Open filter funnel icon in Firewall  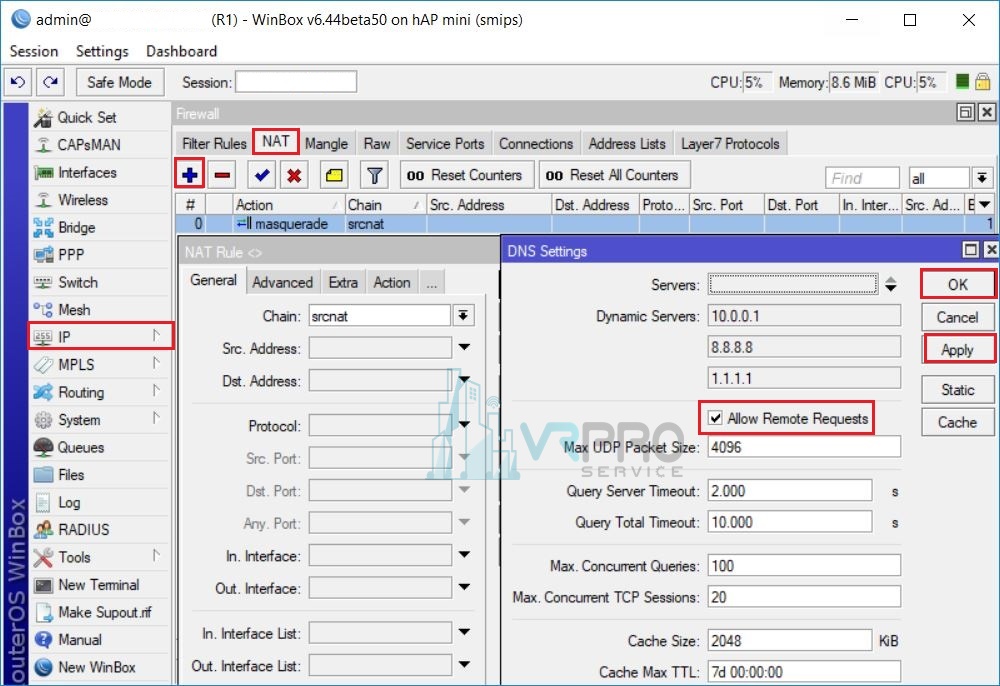pos(374,175)
